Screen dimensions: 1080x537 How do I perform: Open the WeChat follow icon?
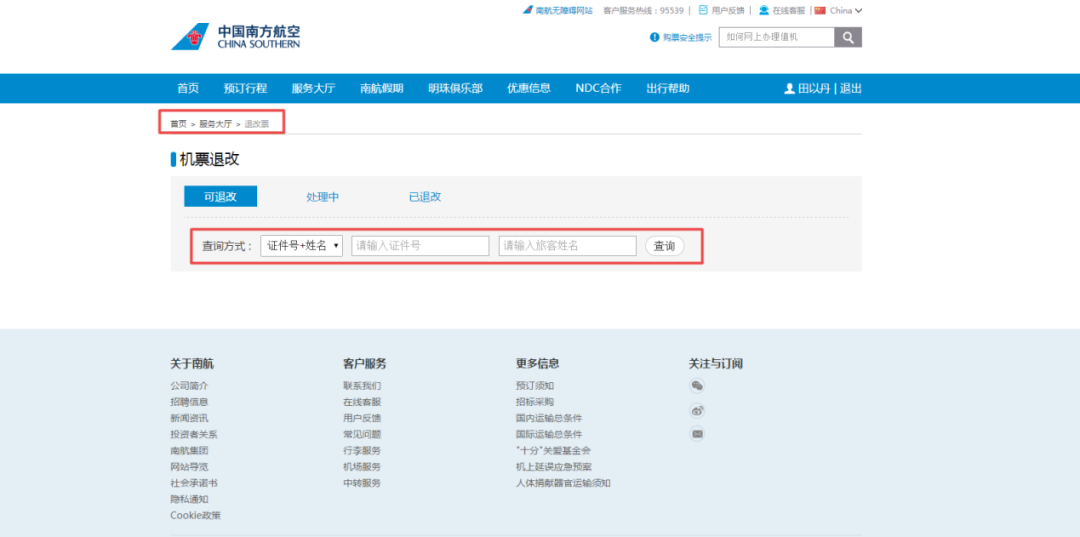[697, 386]
